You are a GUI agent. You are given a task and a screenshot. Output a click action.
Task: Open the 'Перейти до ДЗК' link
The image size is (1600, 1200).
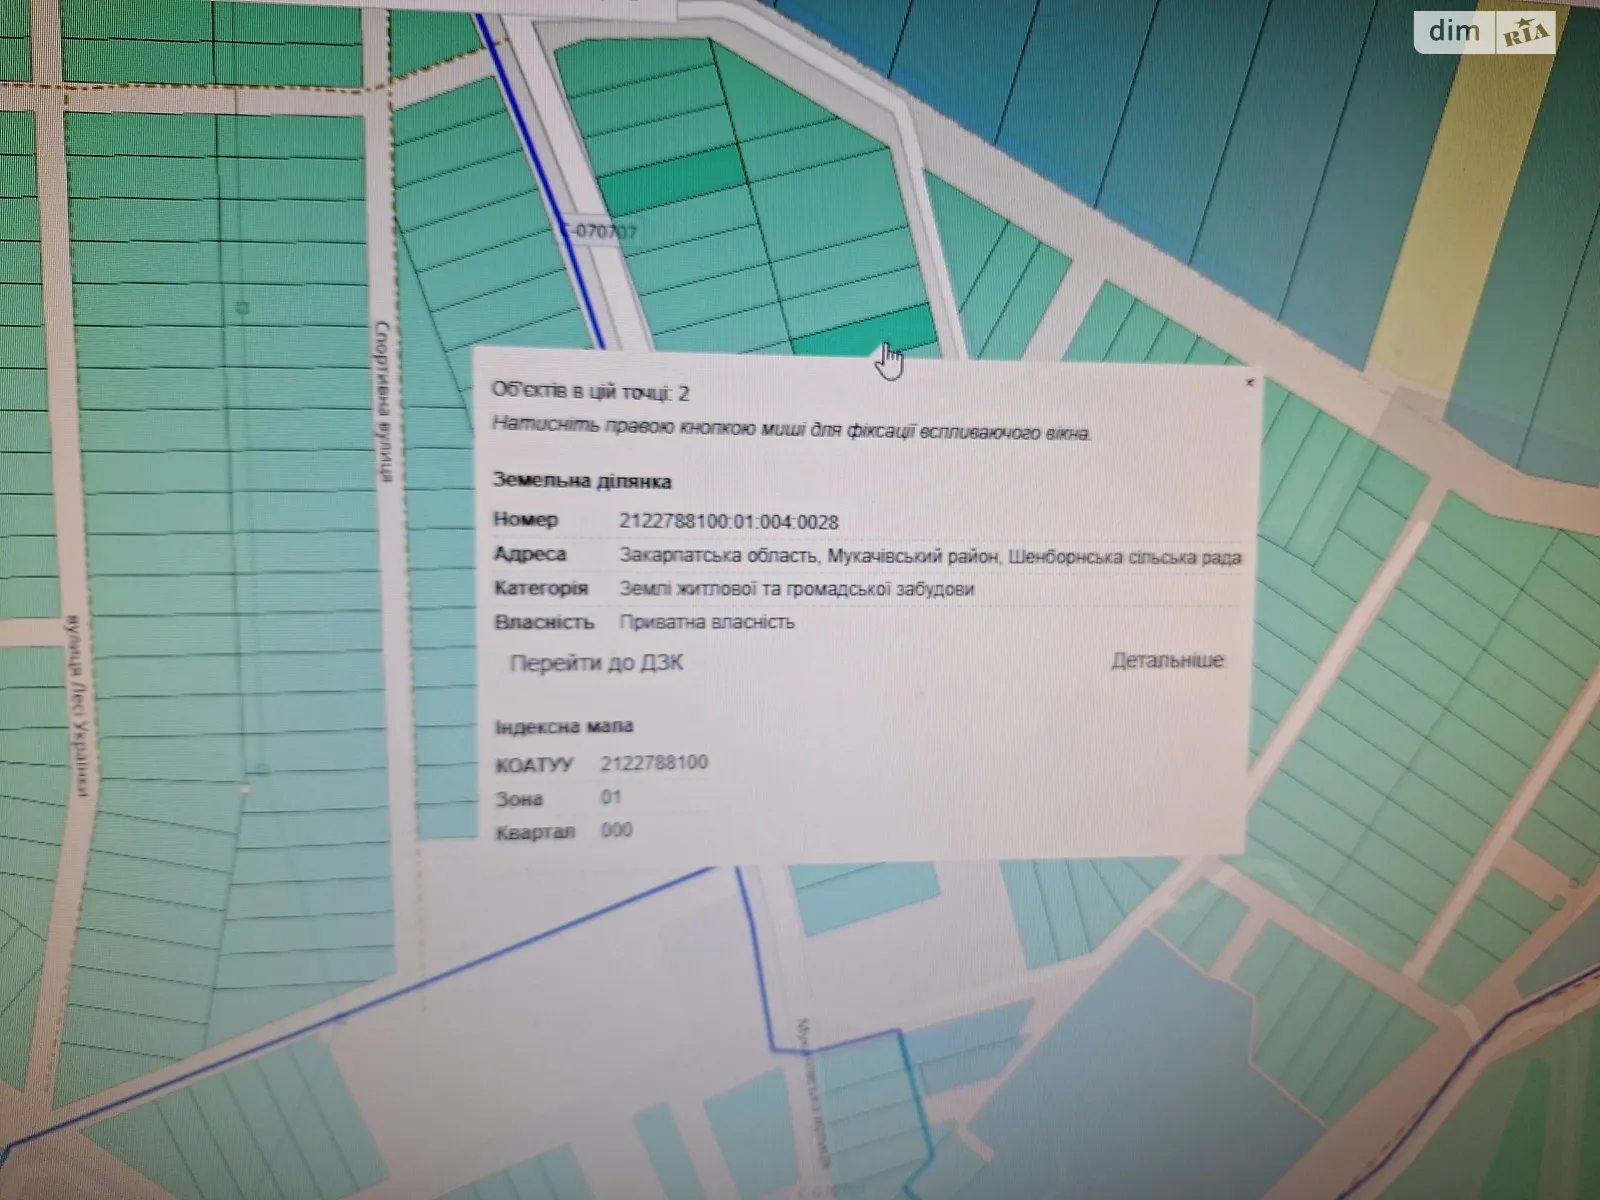pos(597,663)
